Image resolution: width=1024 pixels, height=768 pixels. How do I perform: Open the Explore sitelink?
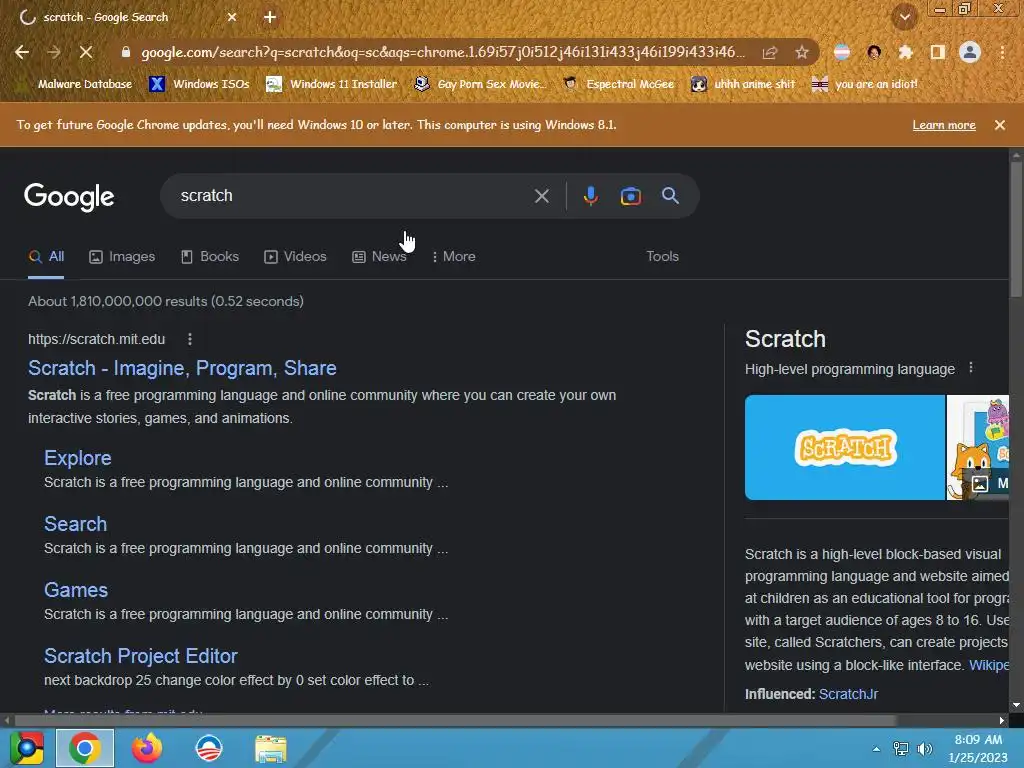pyautogui.click(x=78, y=458)
